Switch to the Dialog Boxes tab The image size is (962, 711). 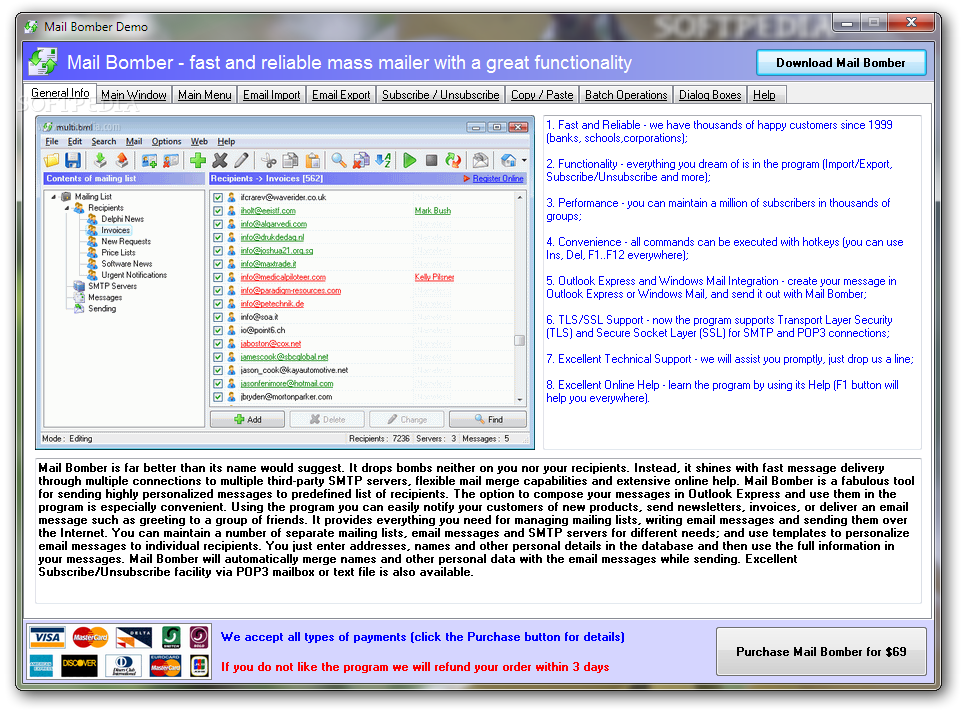pos(710,95)
